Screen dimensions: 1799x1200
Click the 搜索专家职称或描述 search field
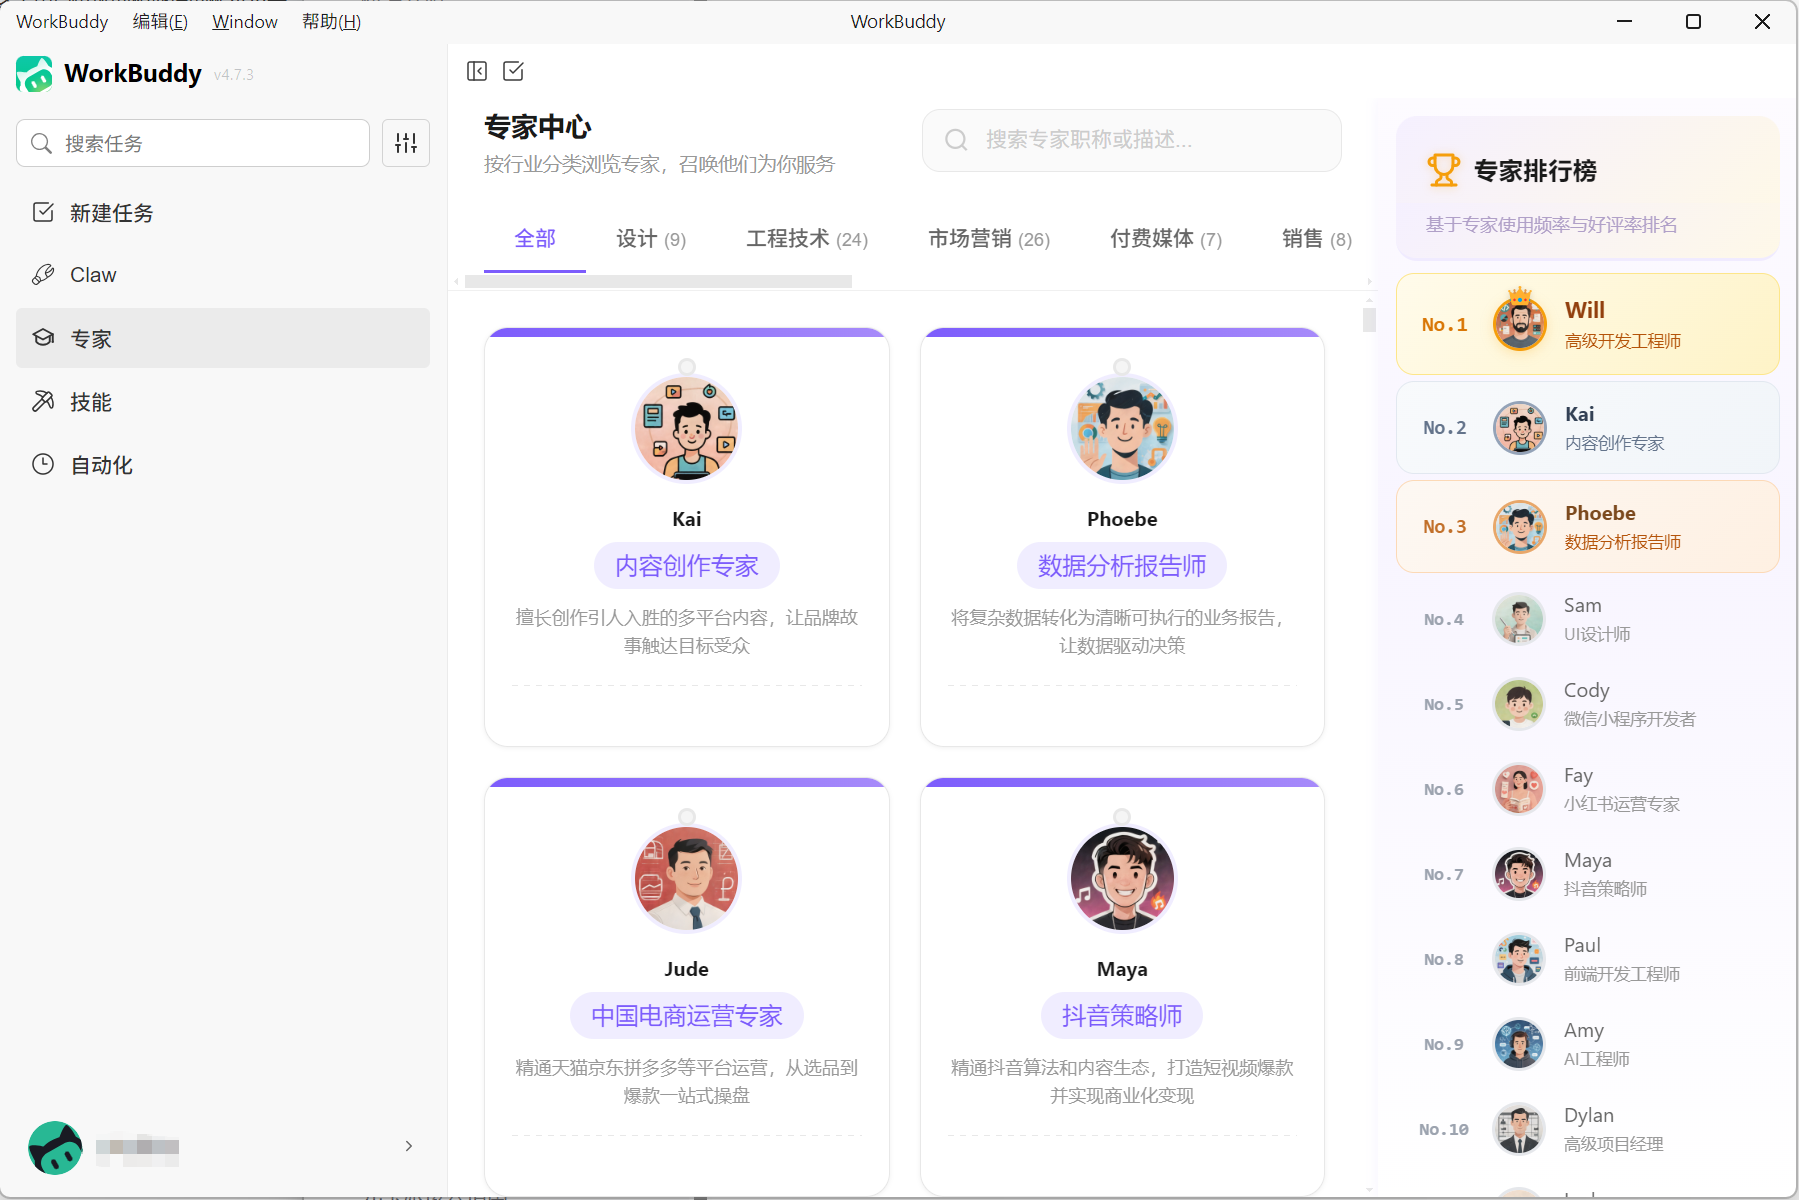point(1131,140)
